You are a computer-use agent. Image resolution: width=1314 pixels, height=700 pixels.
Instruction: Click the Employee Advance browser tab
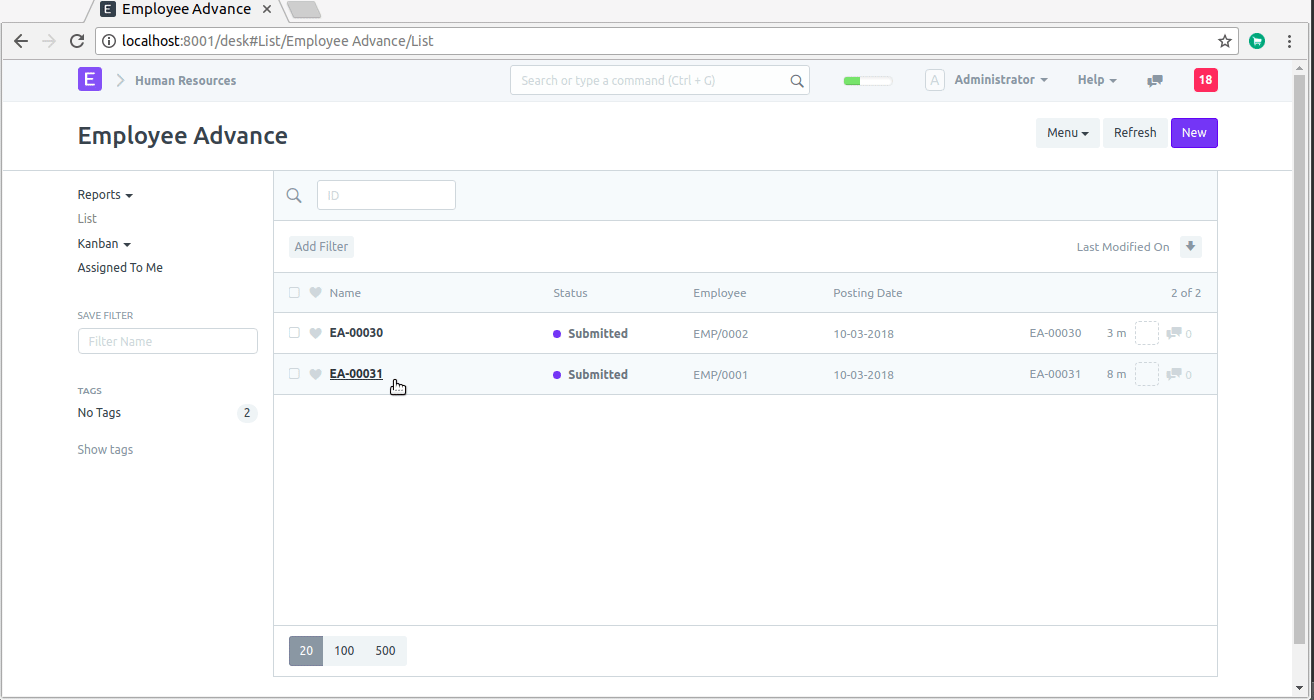185,10
